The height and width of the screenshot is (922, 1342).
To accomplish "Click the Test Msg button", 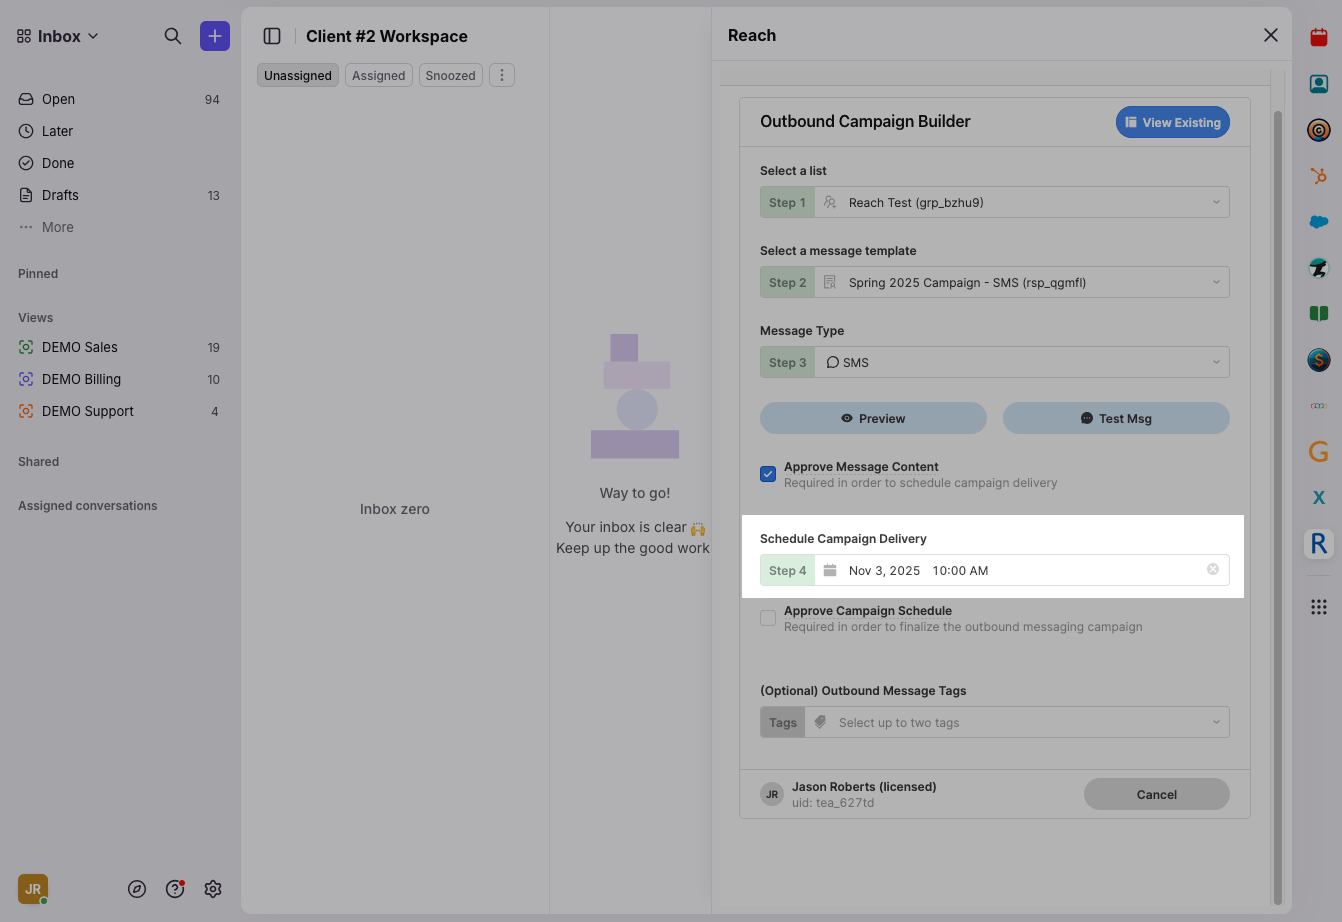I will [x=1116, y=418].
